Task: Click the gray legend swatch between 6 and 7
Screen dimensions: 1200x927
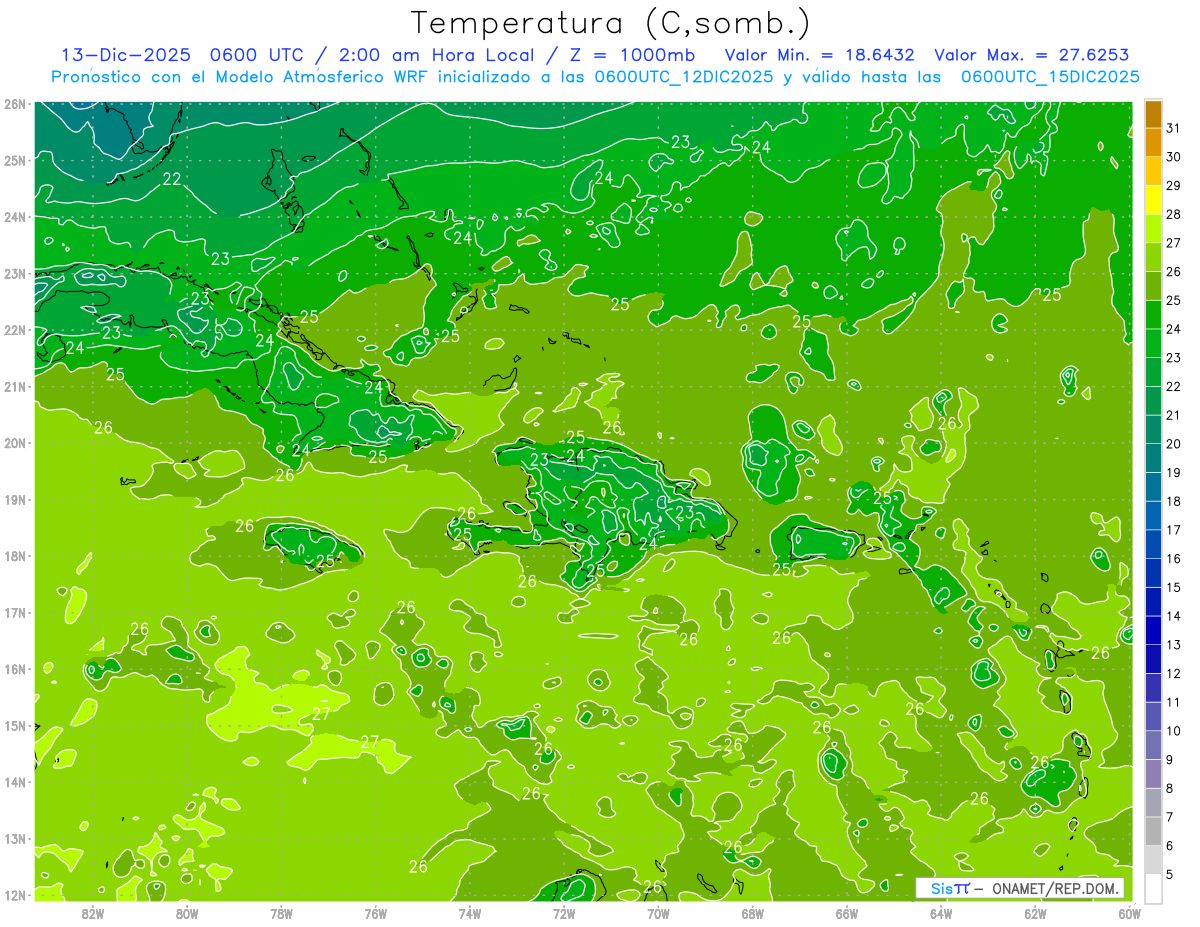Action: coord(1153,832)
